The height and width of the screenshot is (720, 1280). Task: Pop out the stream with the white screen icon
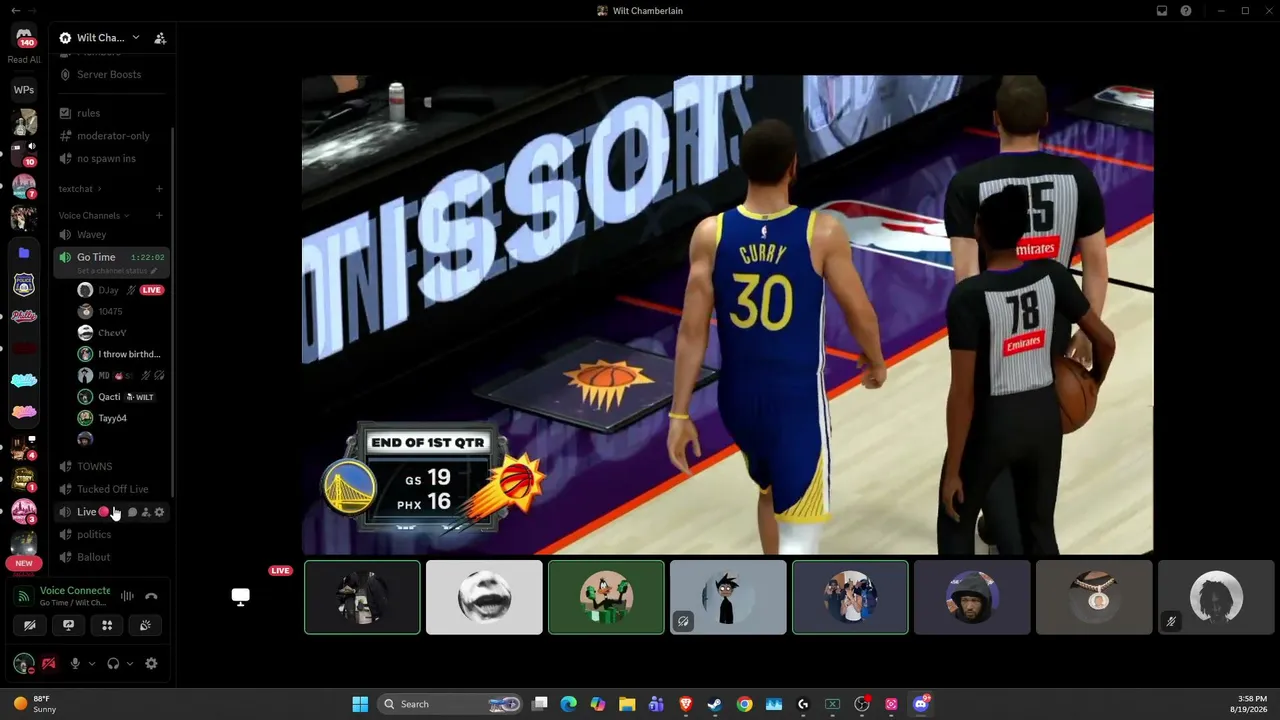pos(241,597)
